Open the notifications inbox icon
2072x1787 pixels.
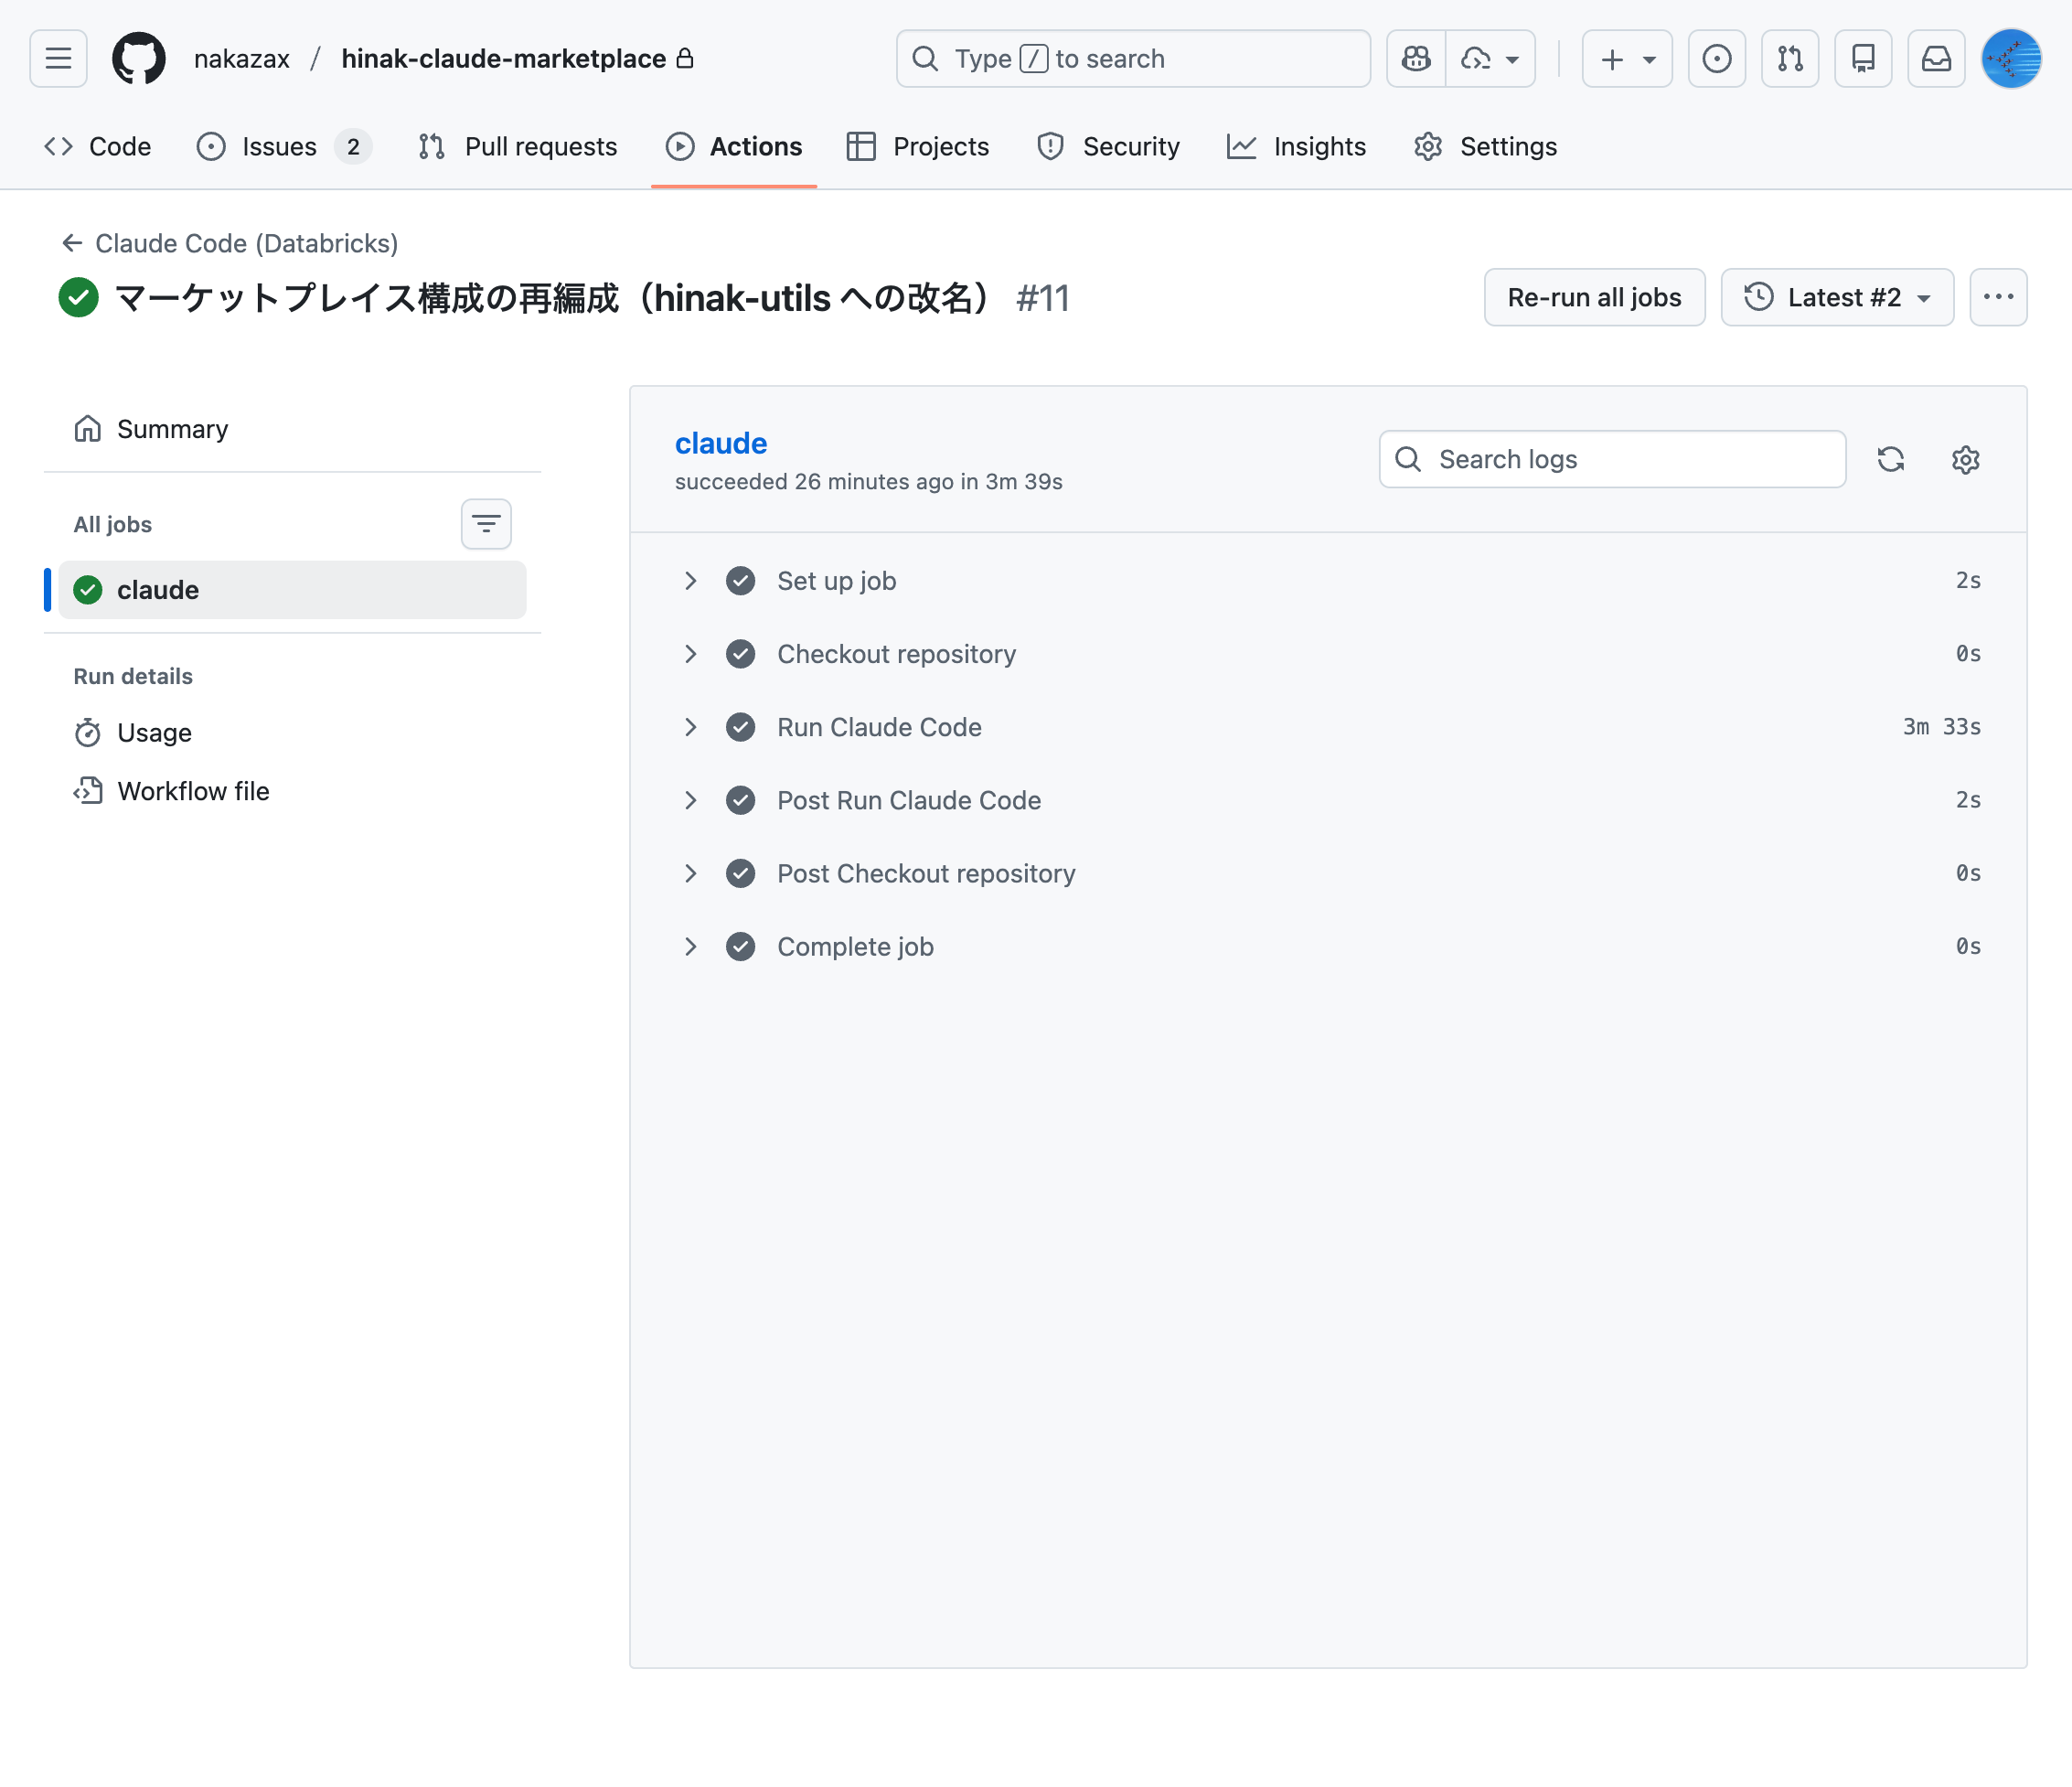(x=1936, y=59)
